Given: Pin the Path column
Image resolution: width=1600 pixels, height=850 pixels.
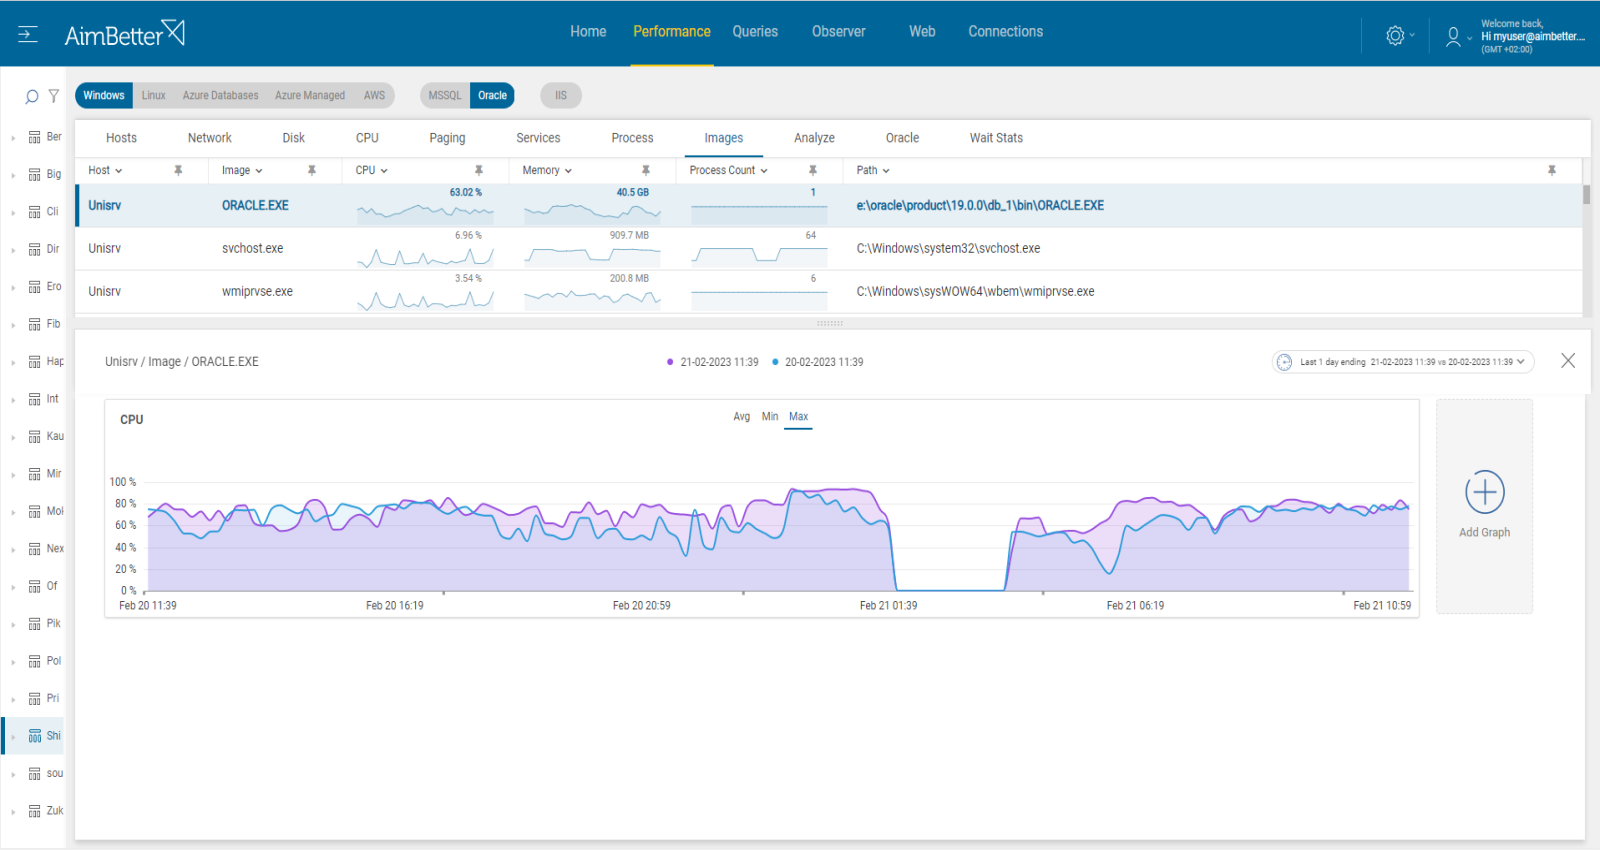Looking at the screenshot, I should click(1552, 170).
